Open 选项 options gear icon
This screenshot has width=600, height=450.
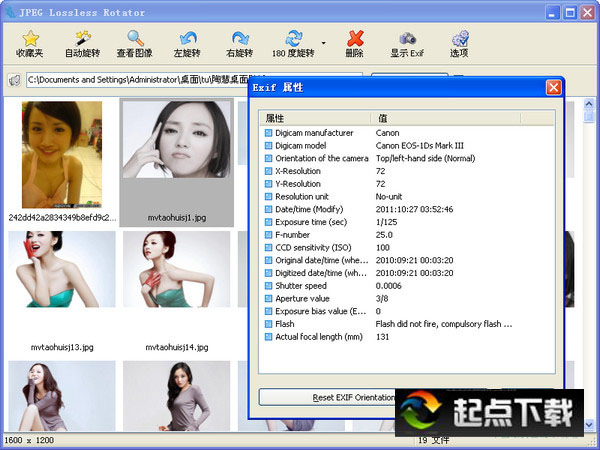point(458,43)
